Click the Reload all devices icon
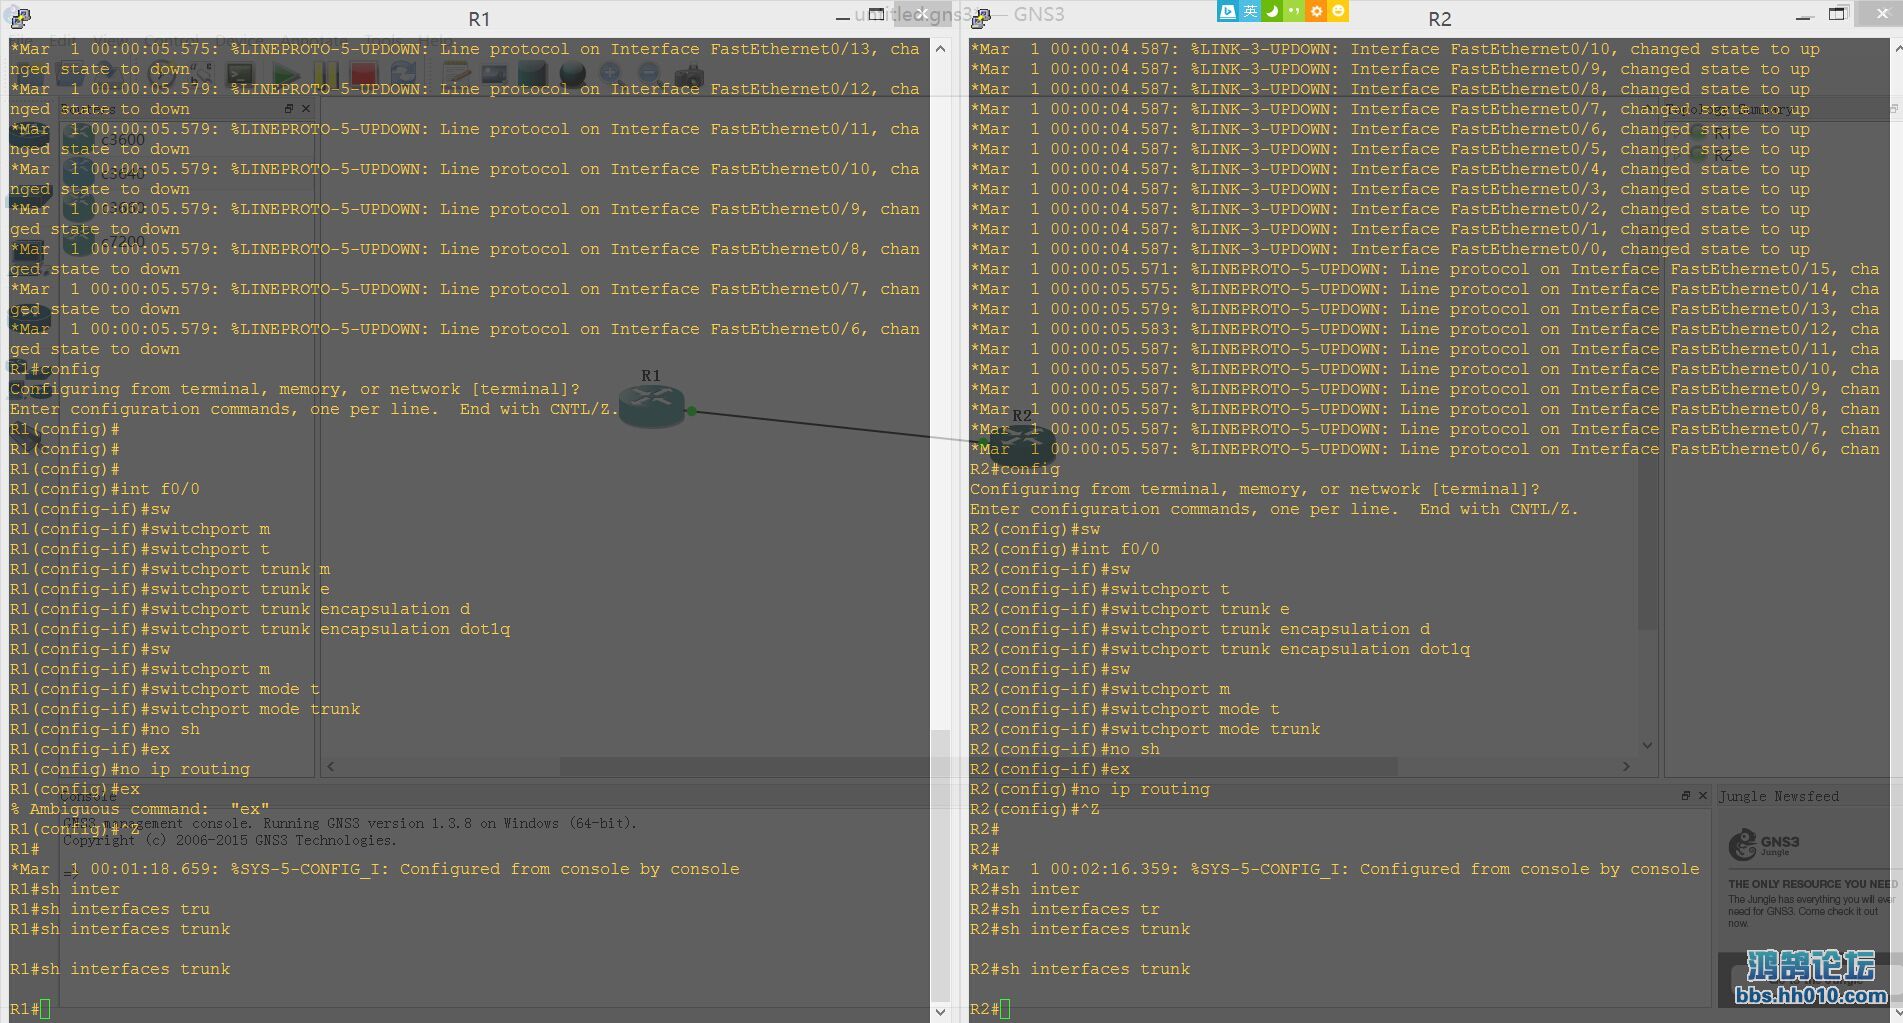Image resolution: width=1903 pixels, height=1023 pixels. coord(403,74)
